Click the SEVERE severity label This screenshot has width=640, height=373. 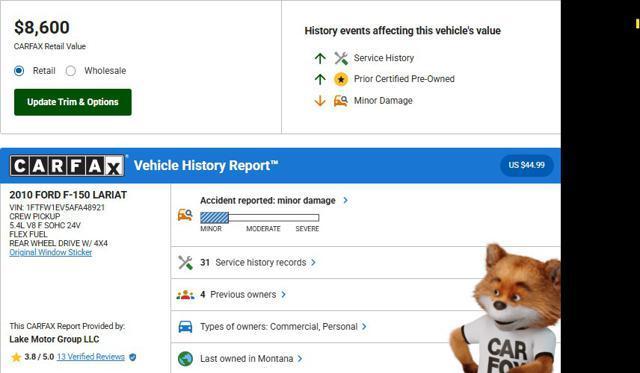(x=307, y=229)
